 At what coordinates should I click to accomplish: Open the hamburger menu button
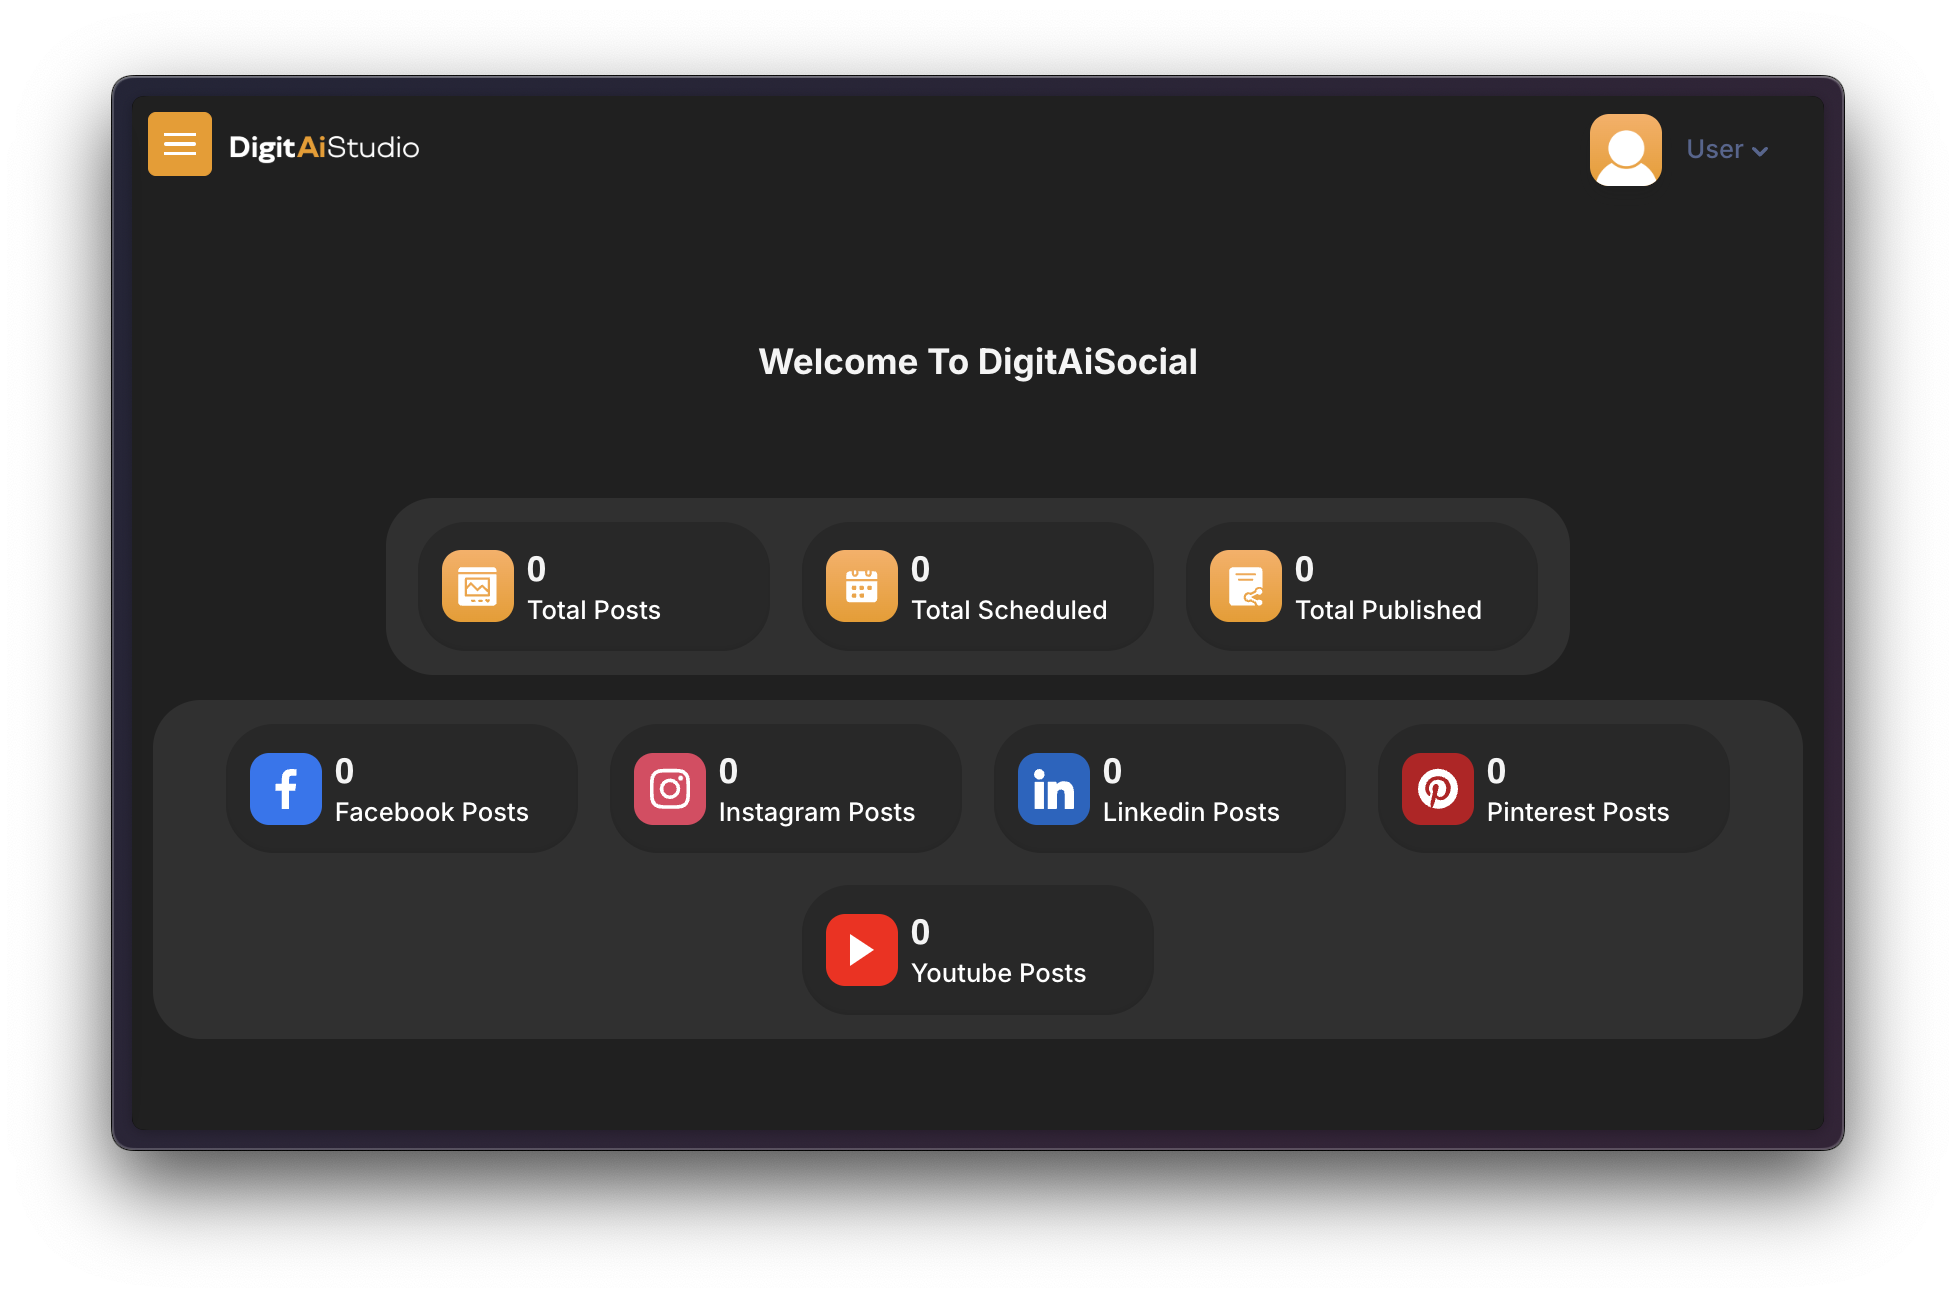pyautogui.click(x=180, y=144)
